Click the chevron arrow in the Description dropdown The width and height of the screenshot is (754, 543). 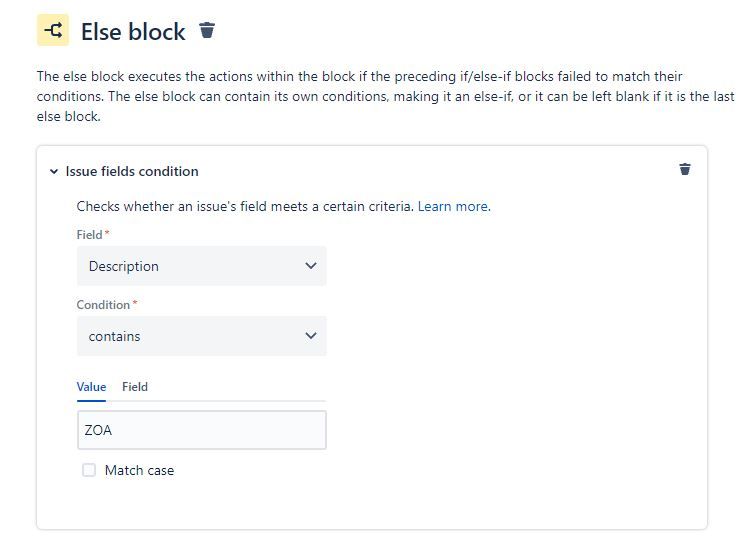point(311,265)
